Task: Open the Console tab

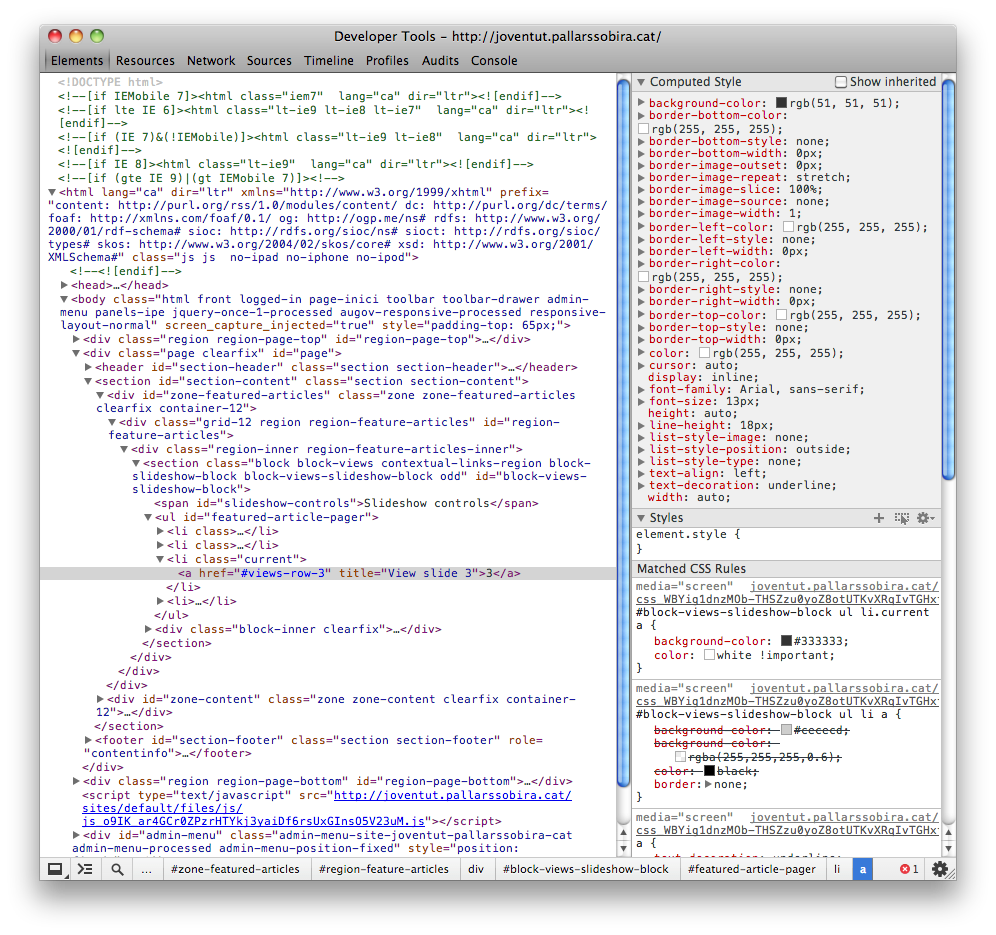Action: pyautogui.click(x=494, y=60)
